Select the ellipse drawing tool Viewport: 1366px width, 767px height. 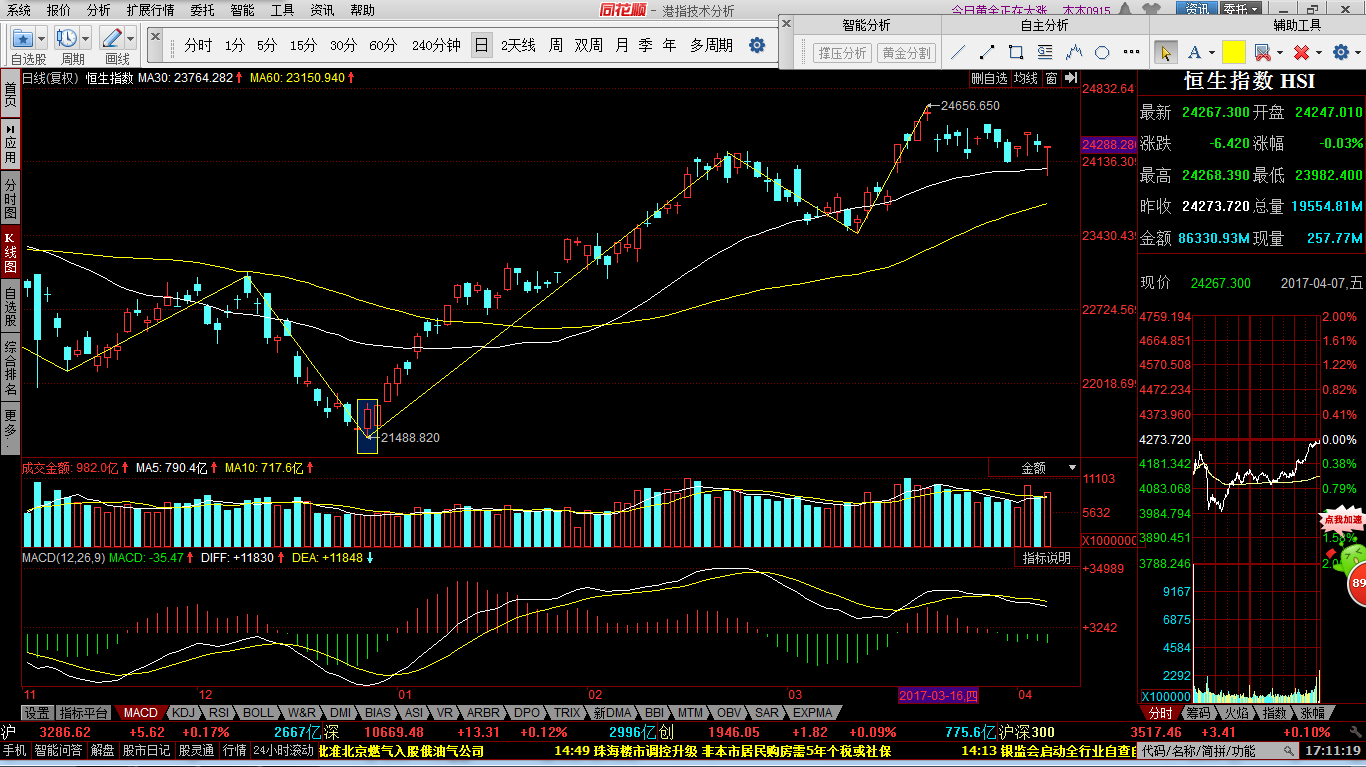pyautogui.click(x=1102, y=52)
